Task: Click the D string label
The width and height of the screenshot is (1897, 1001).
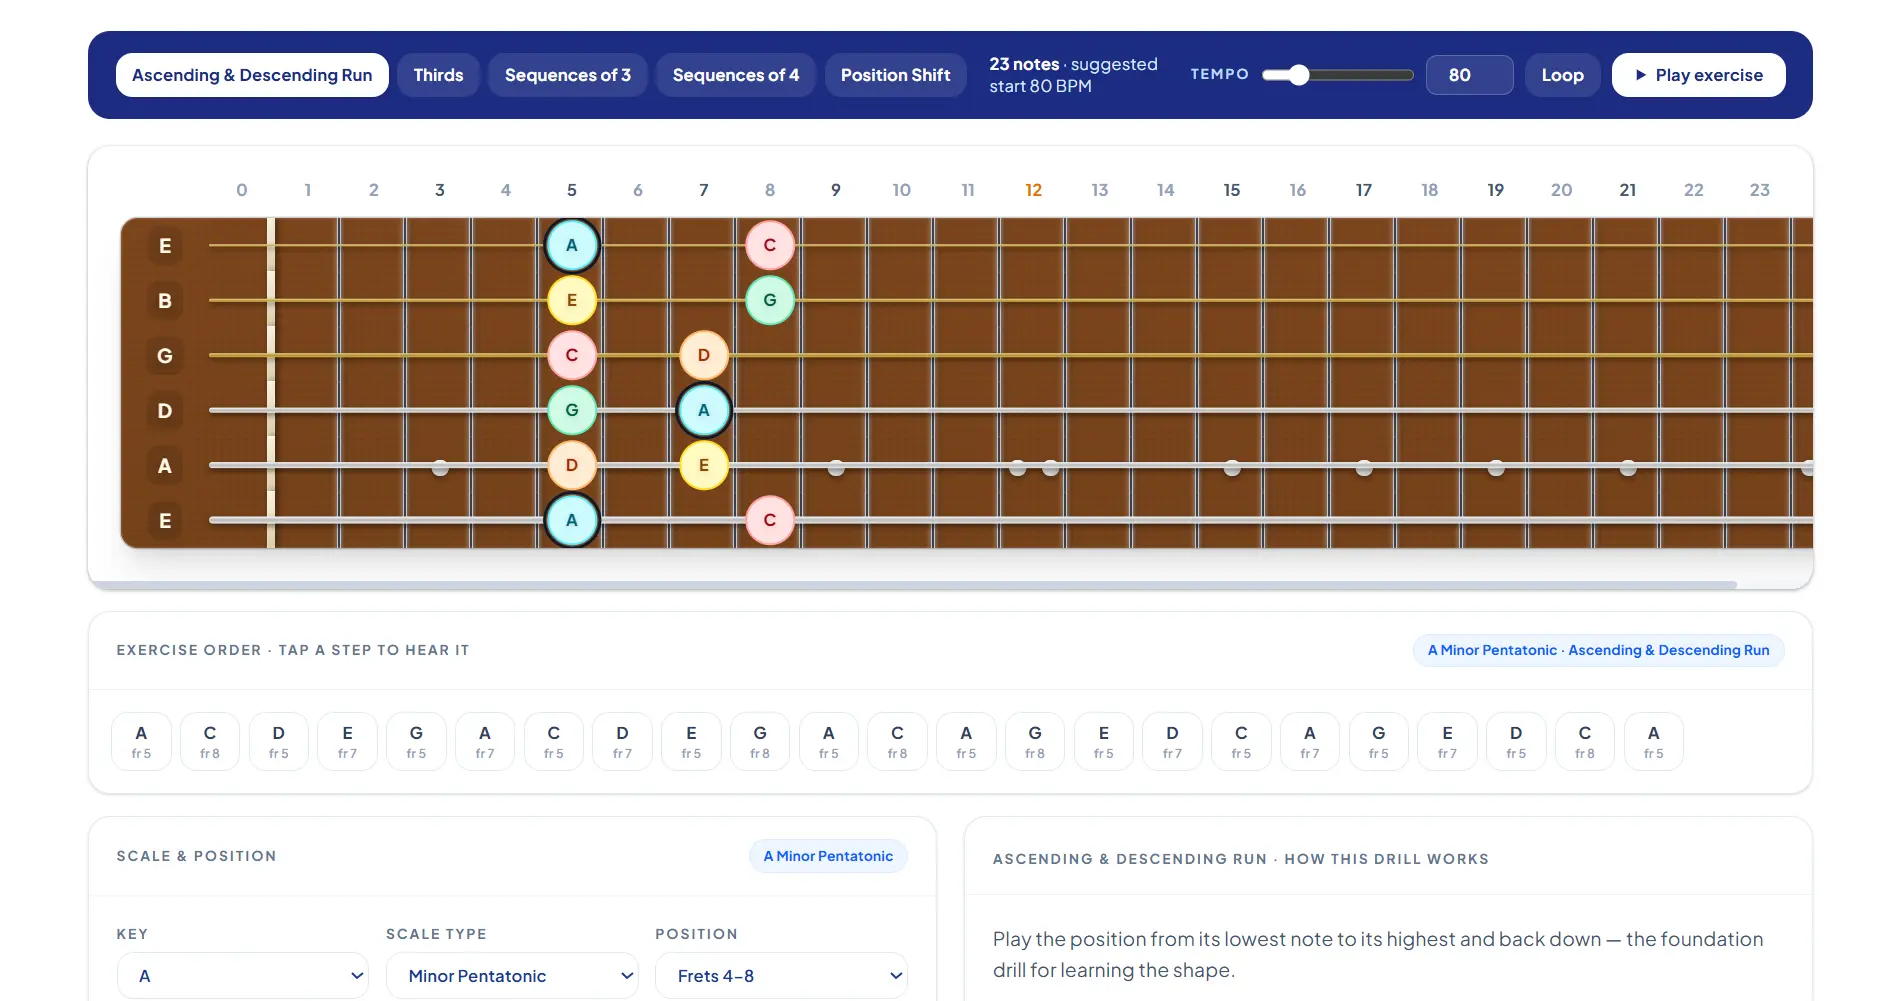Action: tap(165, 410)
